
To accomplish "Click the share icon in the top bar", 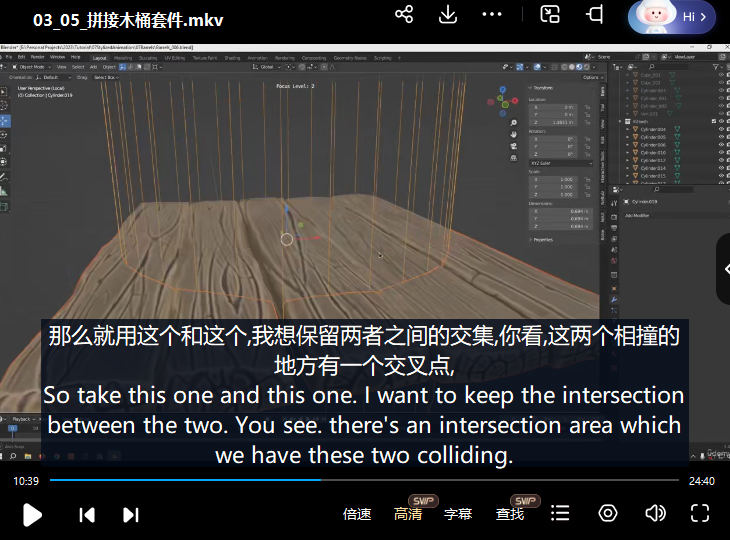I will tap(404, 15).
